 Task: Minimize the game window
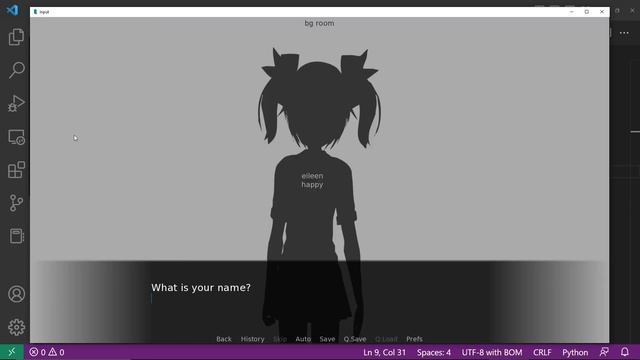pos(571,12)
